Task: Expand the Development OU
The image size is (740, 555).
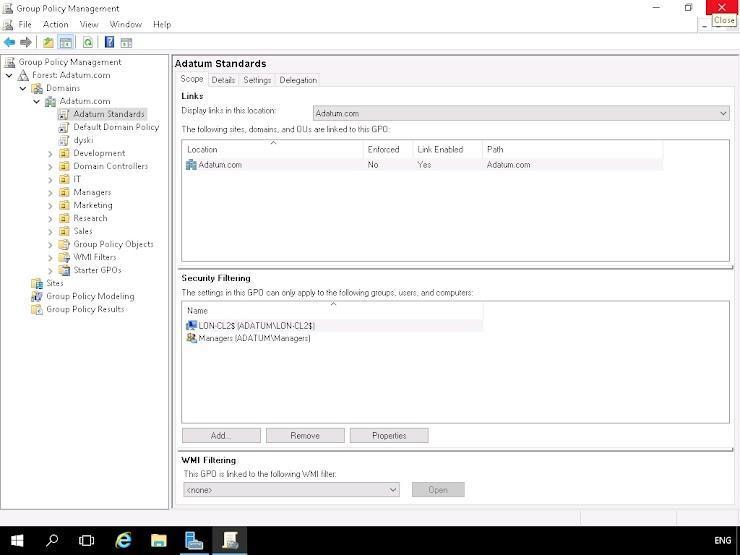Action: click(x=50, y=153)
